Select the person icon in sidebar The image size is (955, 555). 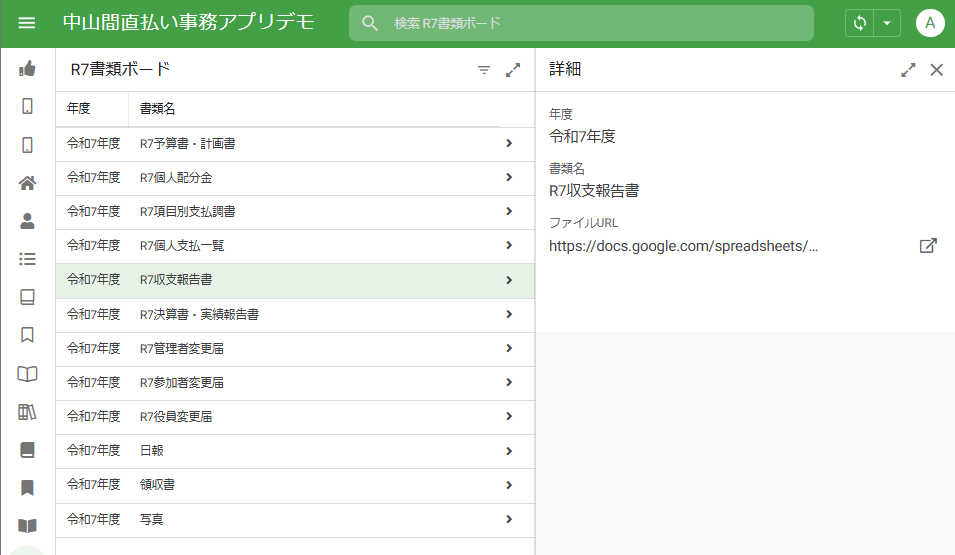27,221
